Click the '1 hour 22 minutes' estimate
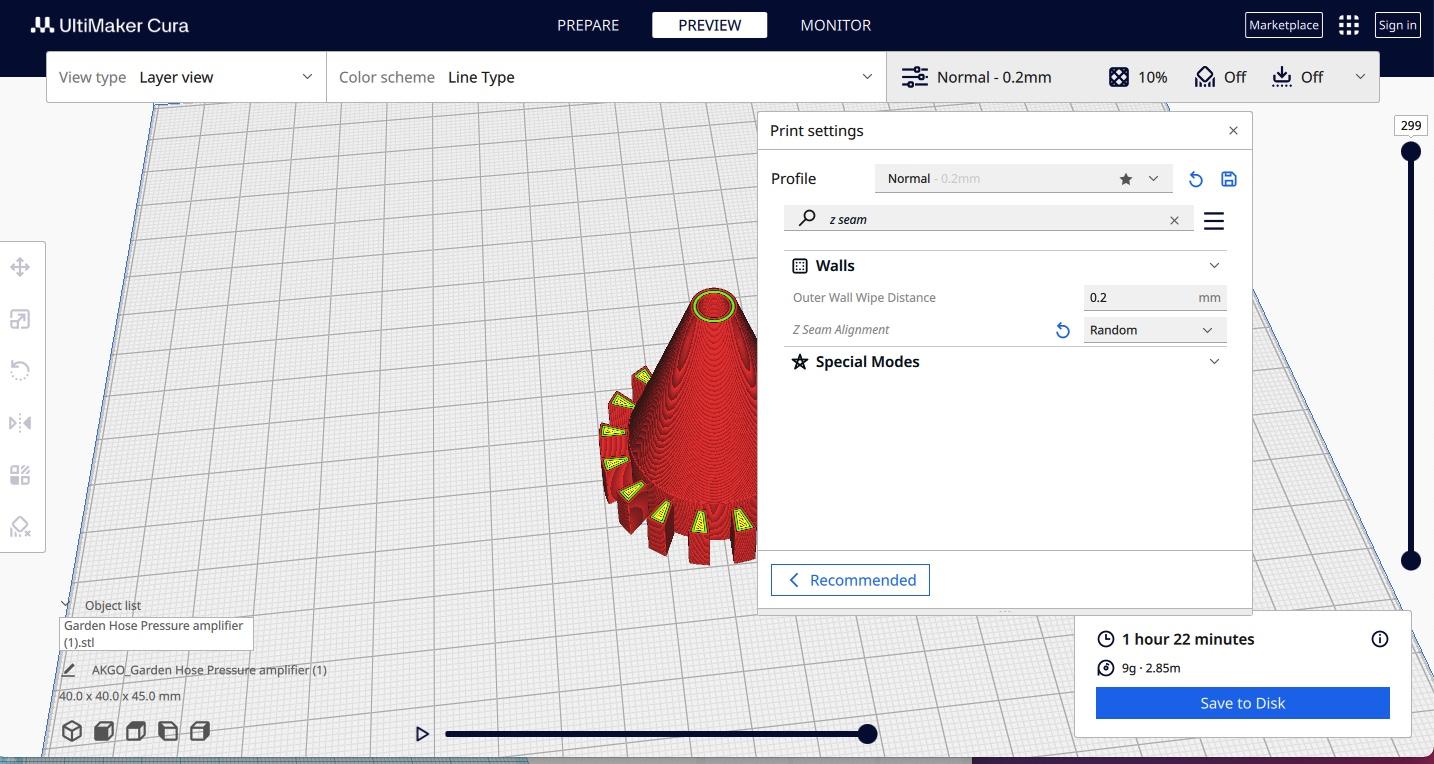Image resolution: width=1434 pixels, height=764 pixels. (x=1188, y=639)
